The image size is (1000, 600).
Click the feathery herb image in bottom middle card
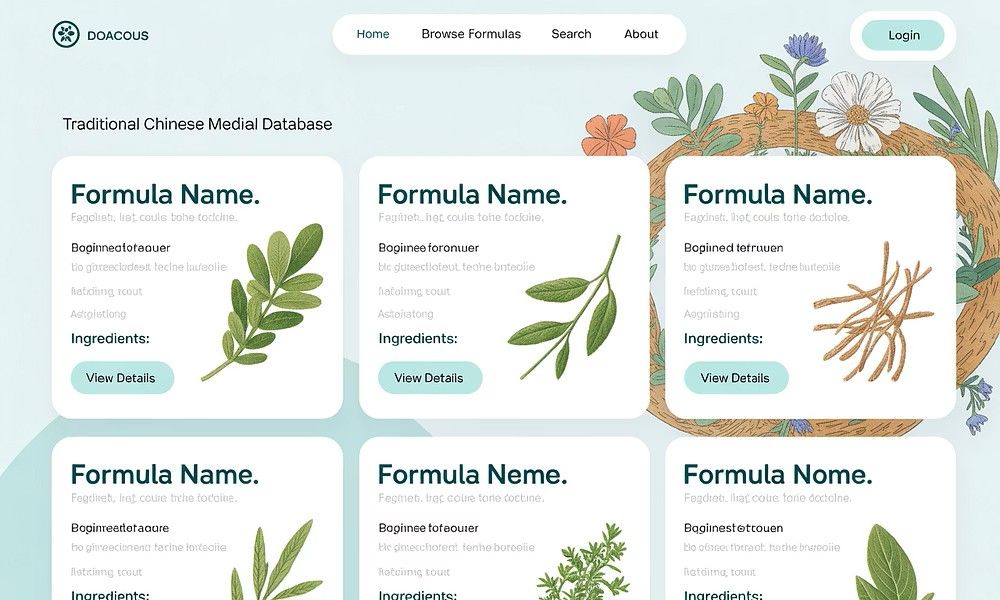click(584, 561)
